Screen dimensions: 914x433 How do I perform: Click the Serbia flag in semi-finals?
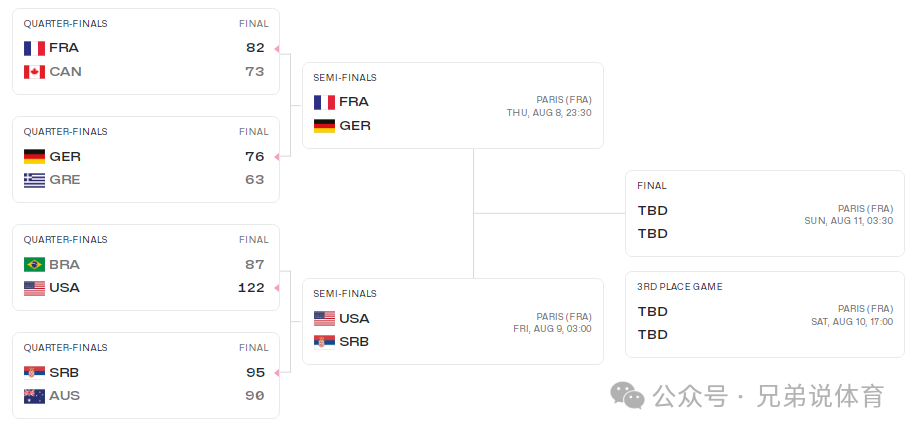[x=324, y=342]
